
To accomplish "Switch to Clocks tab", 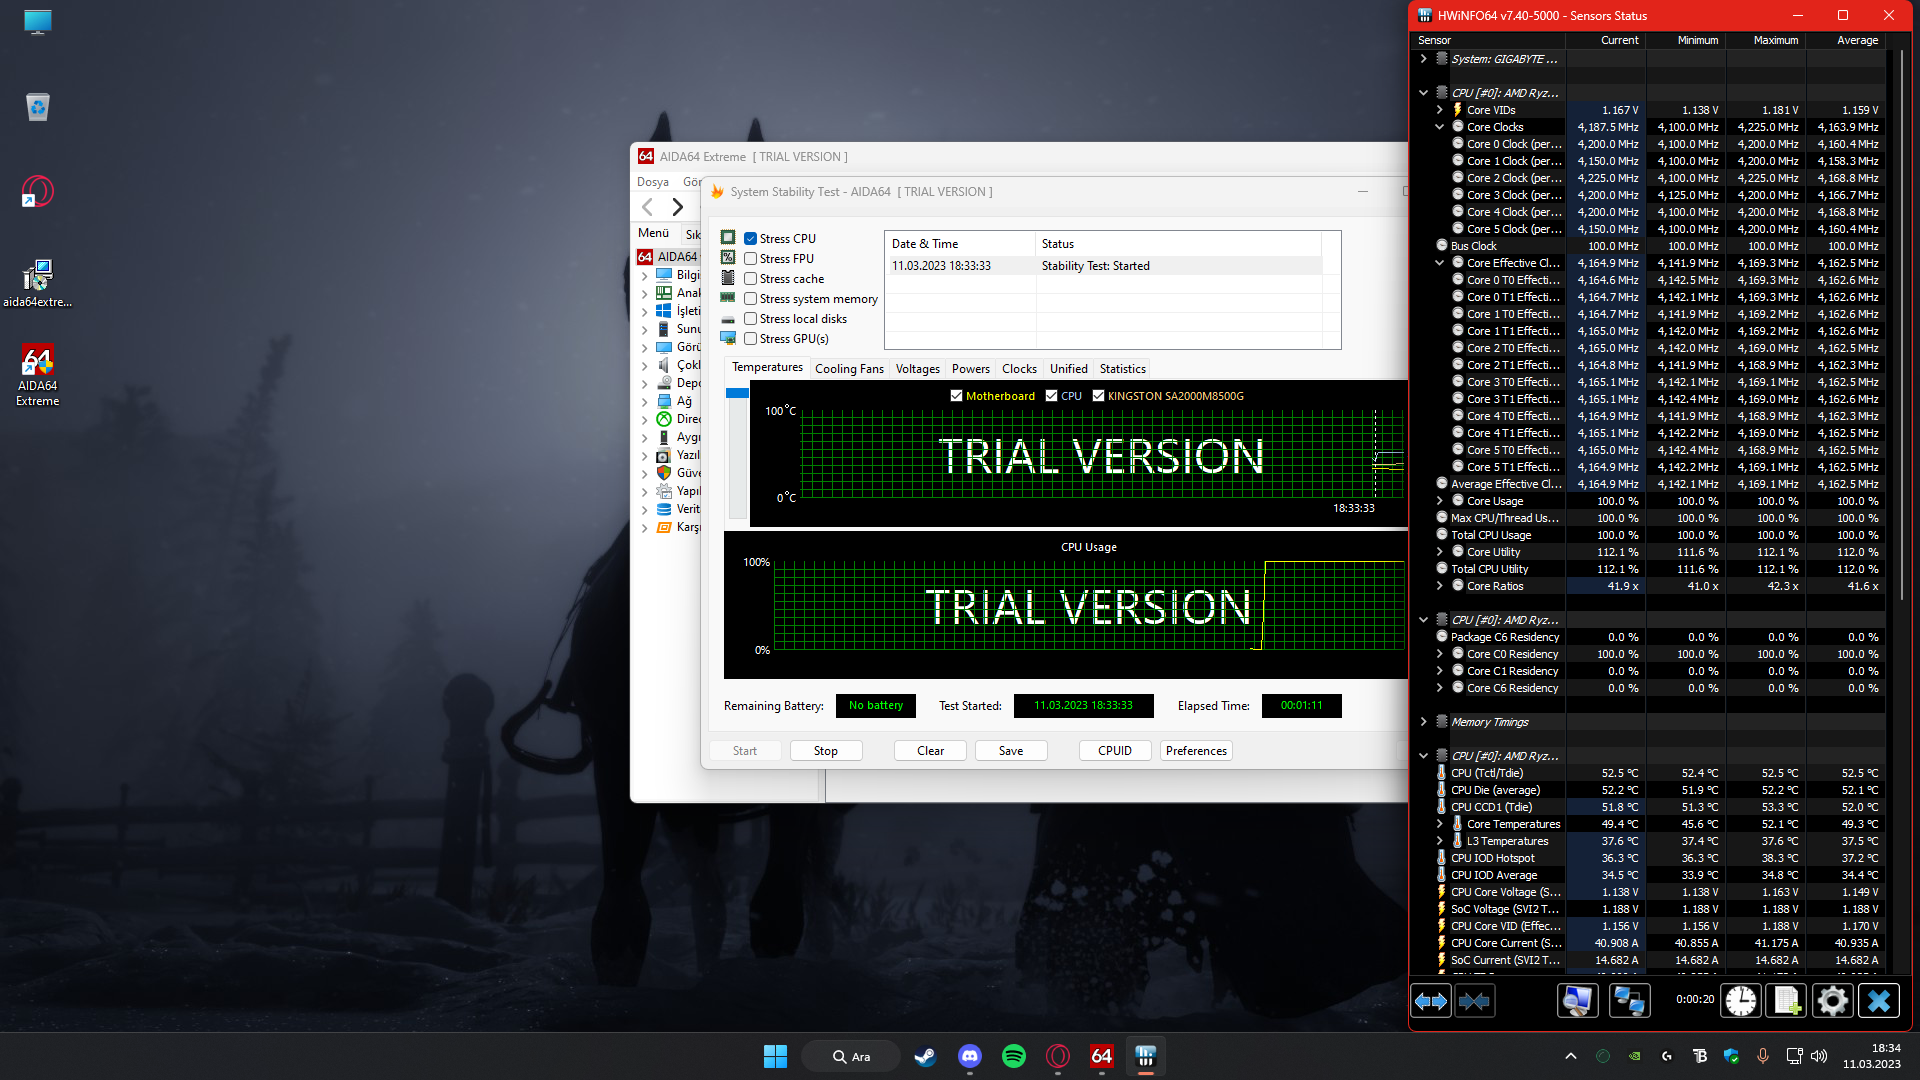I will 1019,369.
